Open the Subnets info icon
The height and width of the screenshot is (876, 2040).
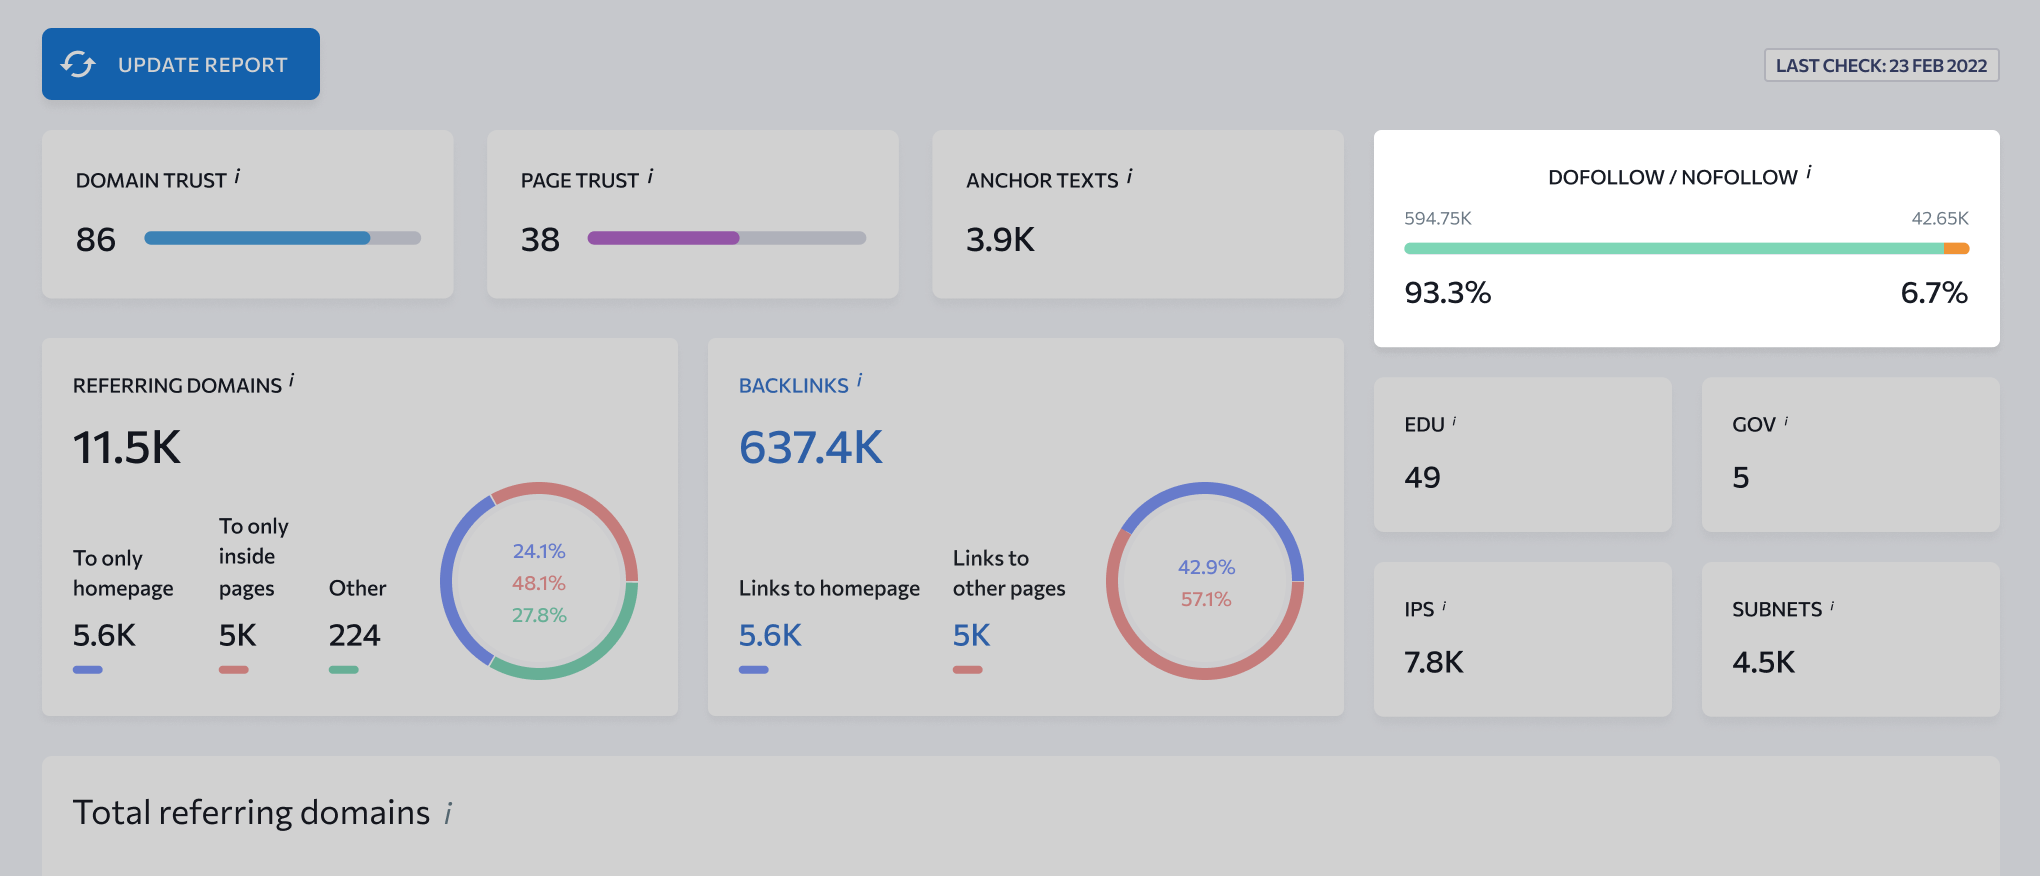[x=1832, y=606]
